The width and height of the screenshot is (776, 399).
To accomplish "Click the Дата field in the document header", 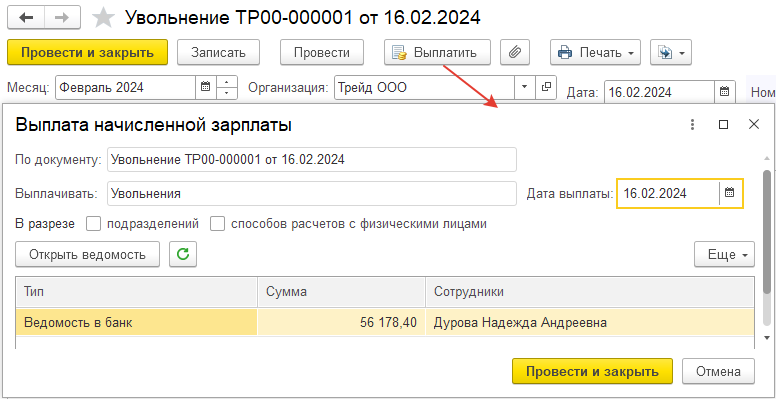I will click(x=660, y=92).
